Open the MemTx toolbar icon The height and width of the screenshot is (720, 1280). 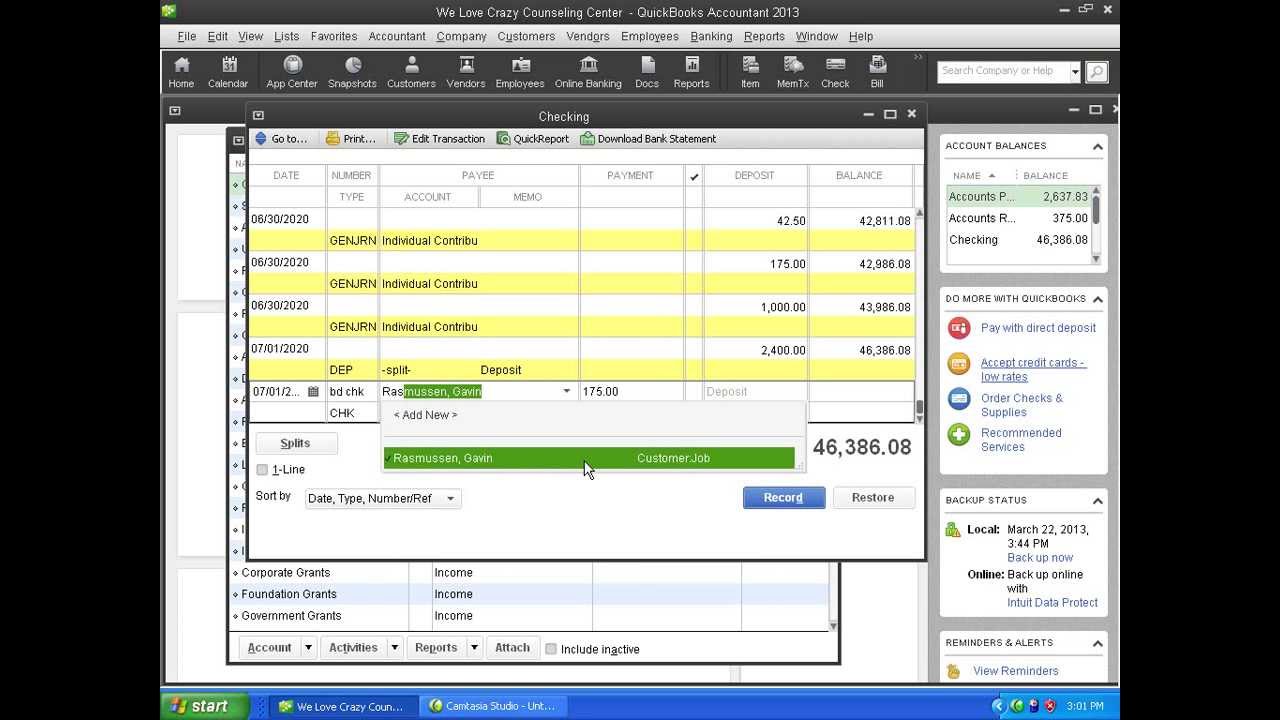[793, 72]
